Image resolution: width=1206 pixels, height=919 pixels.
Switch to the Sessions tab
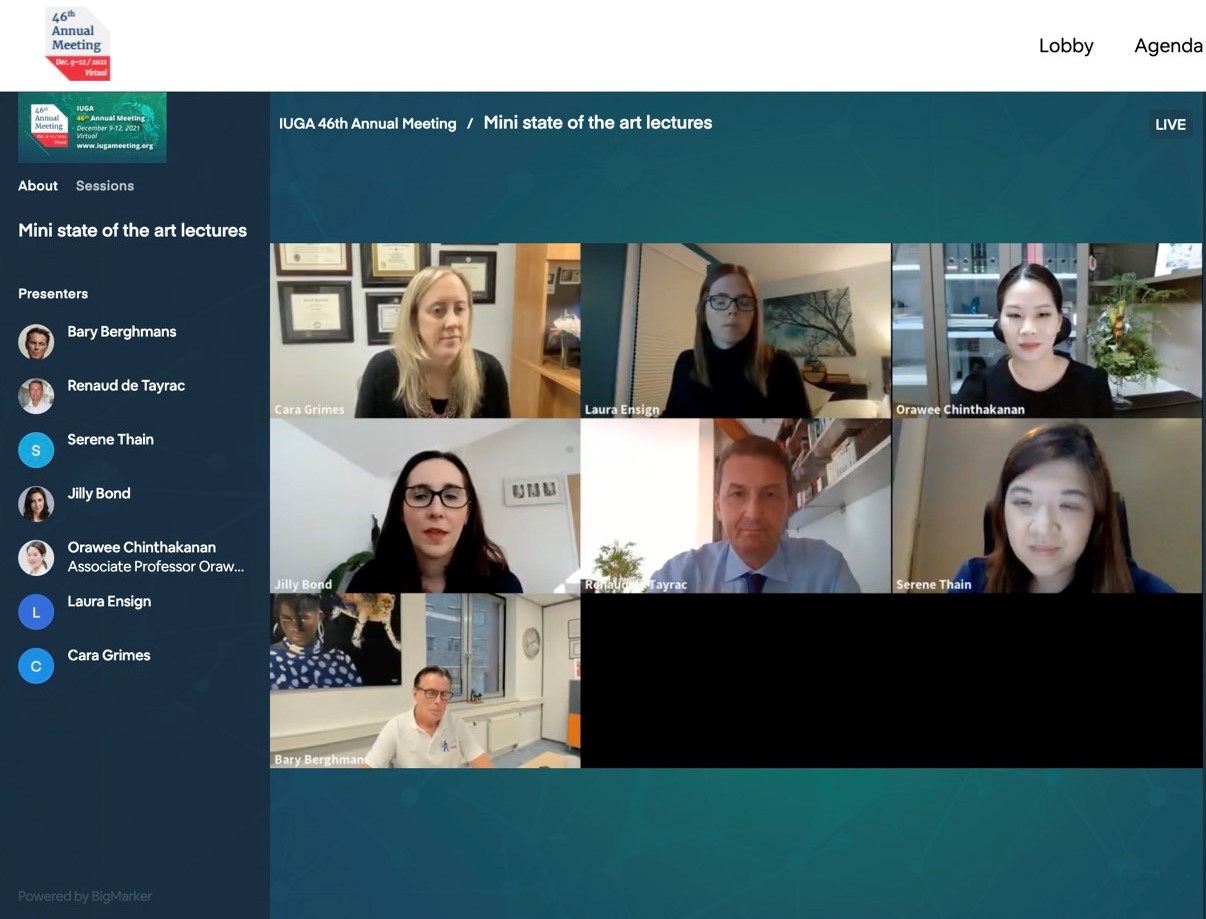(105, 186)
